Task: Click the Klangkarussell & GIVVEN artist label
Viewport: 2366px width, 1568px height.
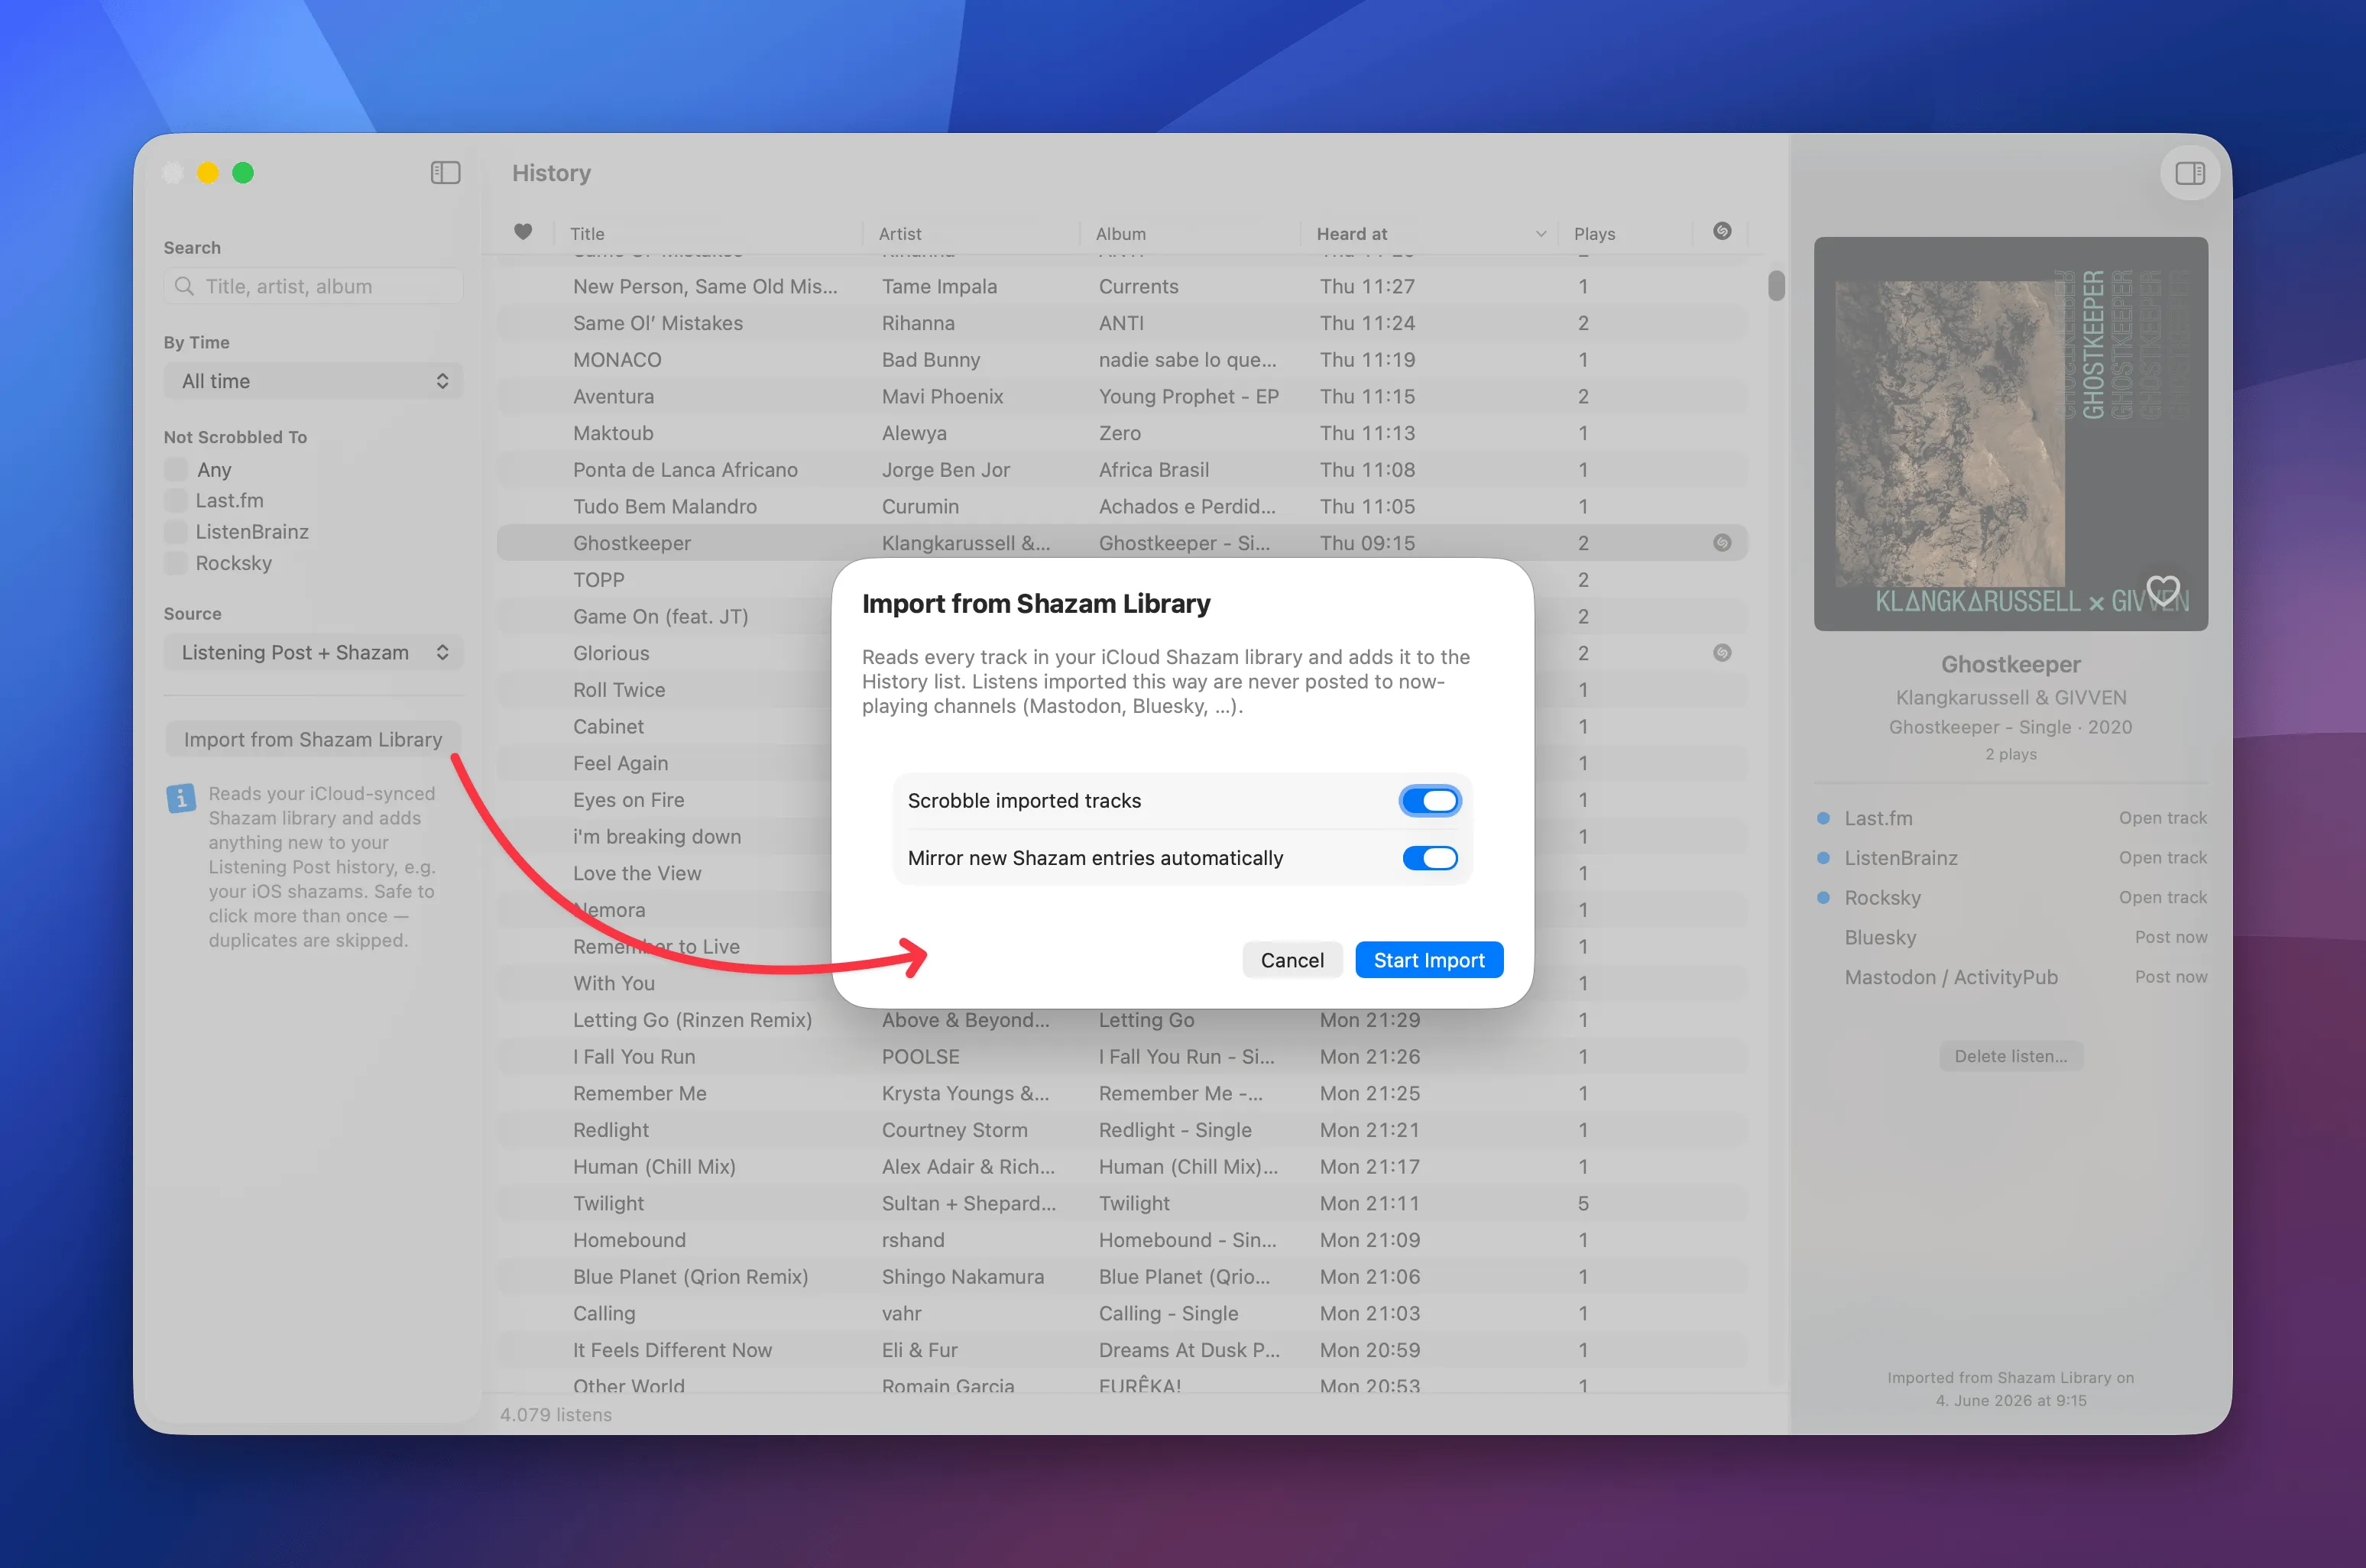Action: [2011, 698]
